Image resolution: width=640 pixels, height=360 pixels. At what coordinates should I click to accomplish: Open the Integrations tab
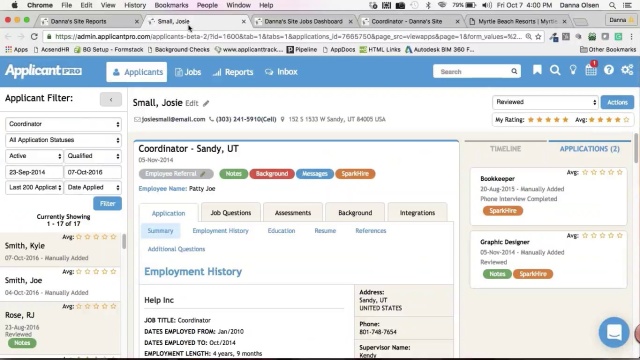point(417,213)
